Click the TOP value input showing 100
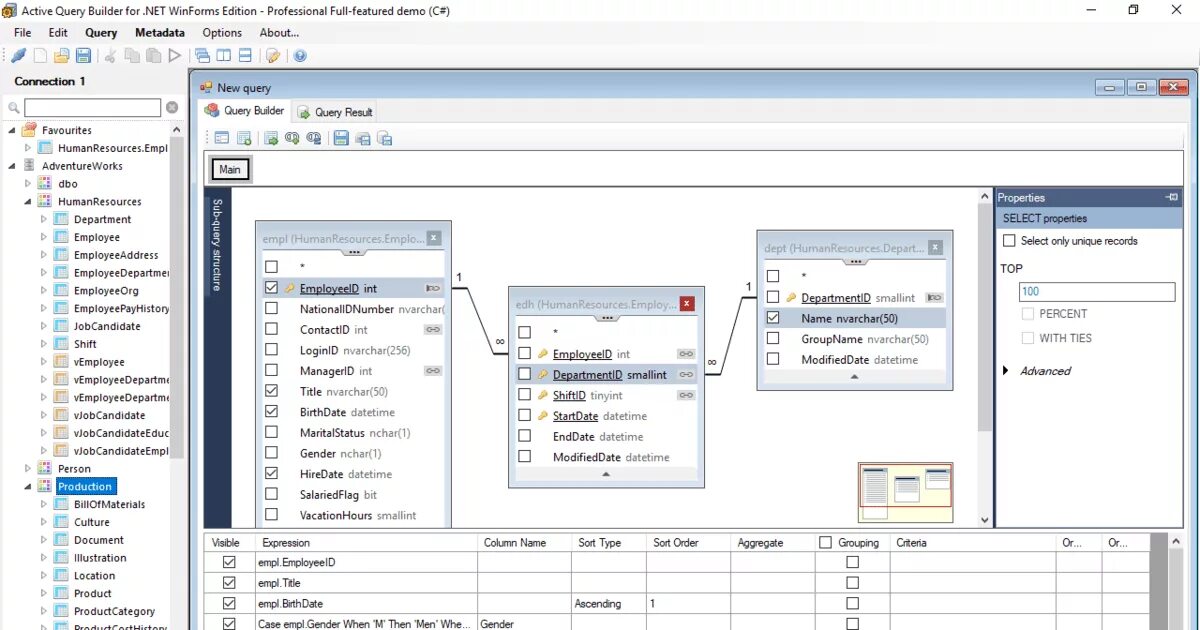The width and height of the screenshot is (1200, 630). [1097, 292]
